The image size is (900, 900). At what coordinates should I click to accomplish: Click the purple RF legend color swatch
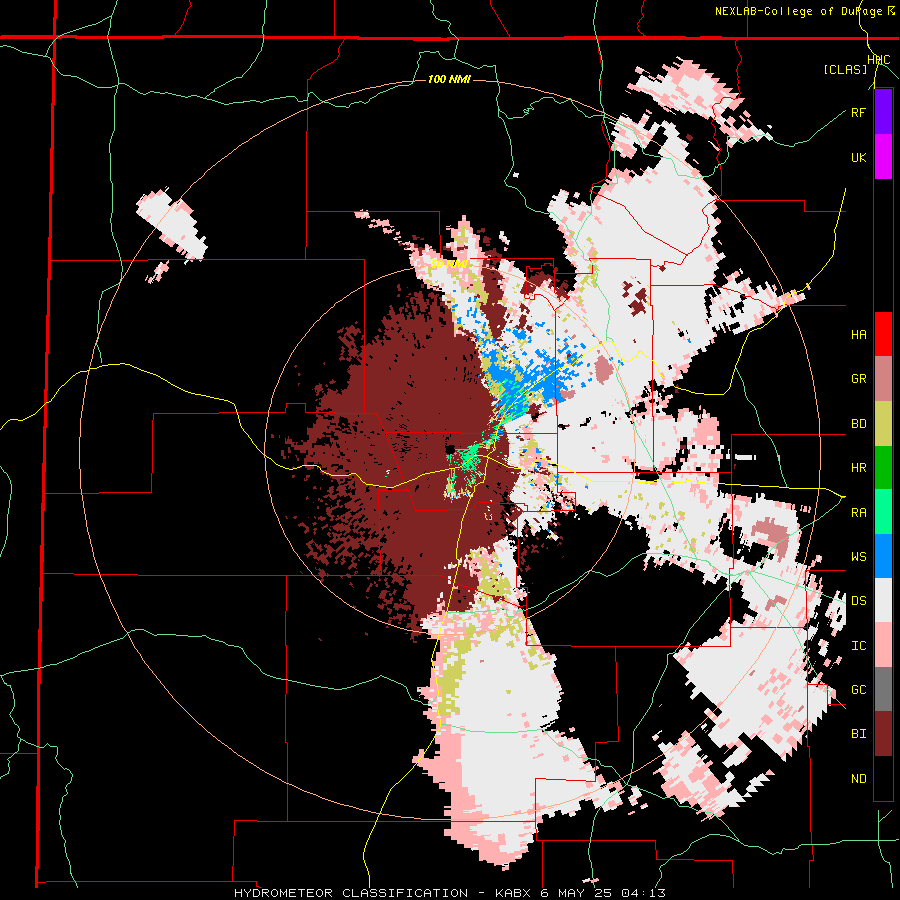(x=883, y=112)
